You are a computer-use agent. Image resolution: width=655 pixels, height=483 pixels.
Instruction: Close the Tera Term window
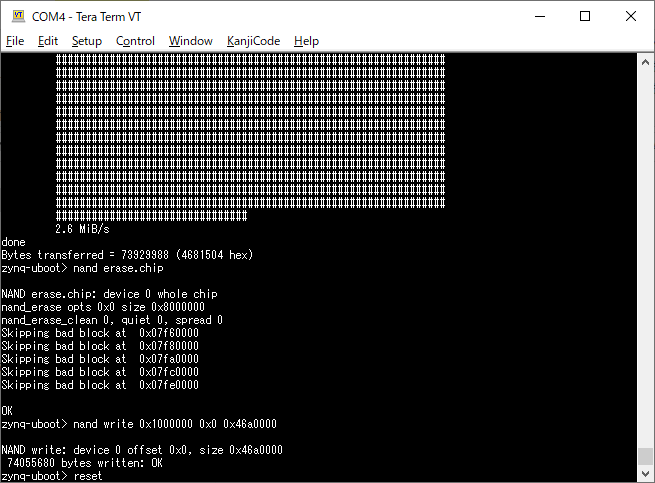pos(631,17)
